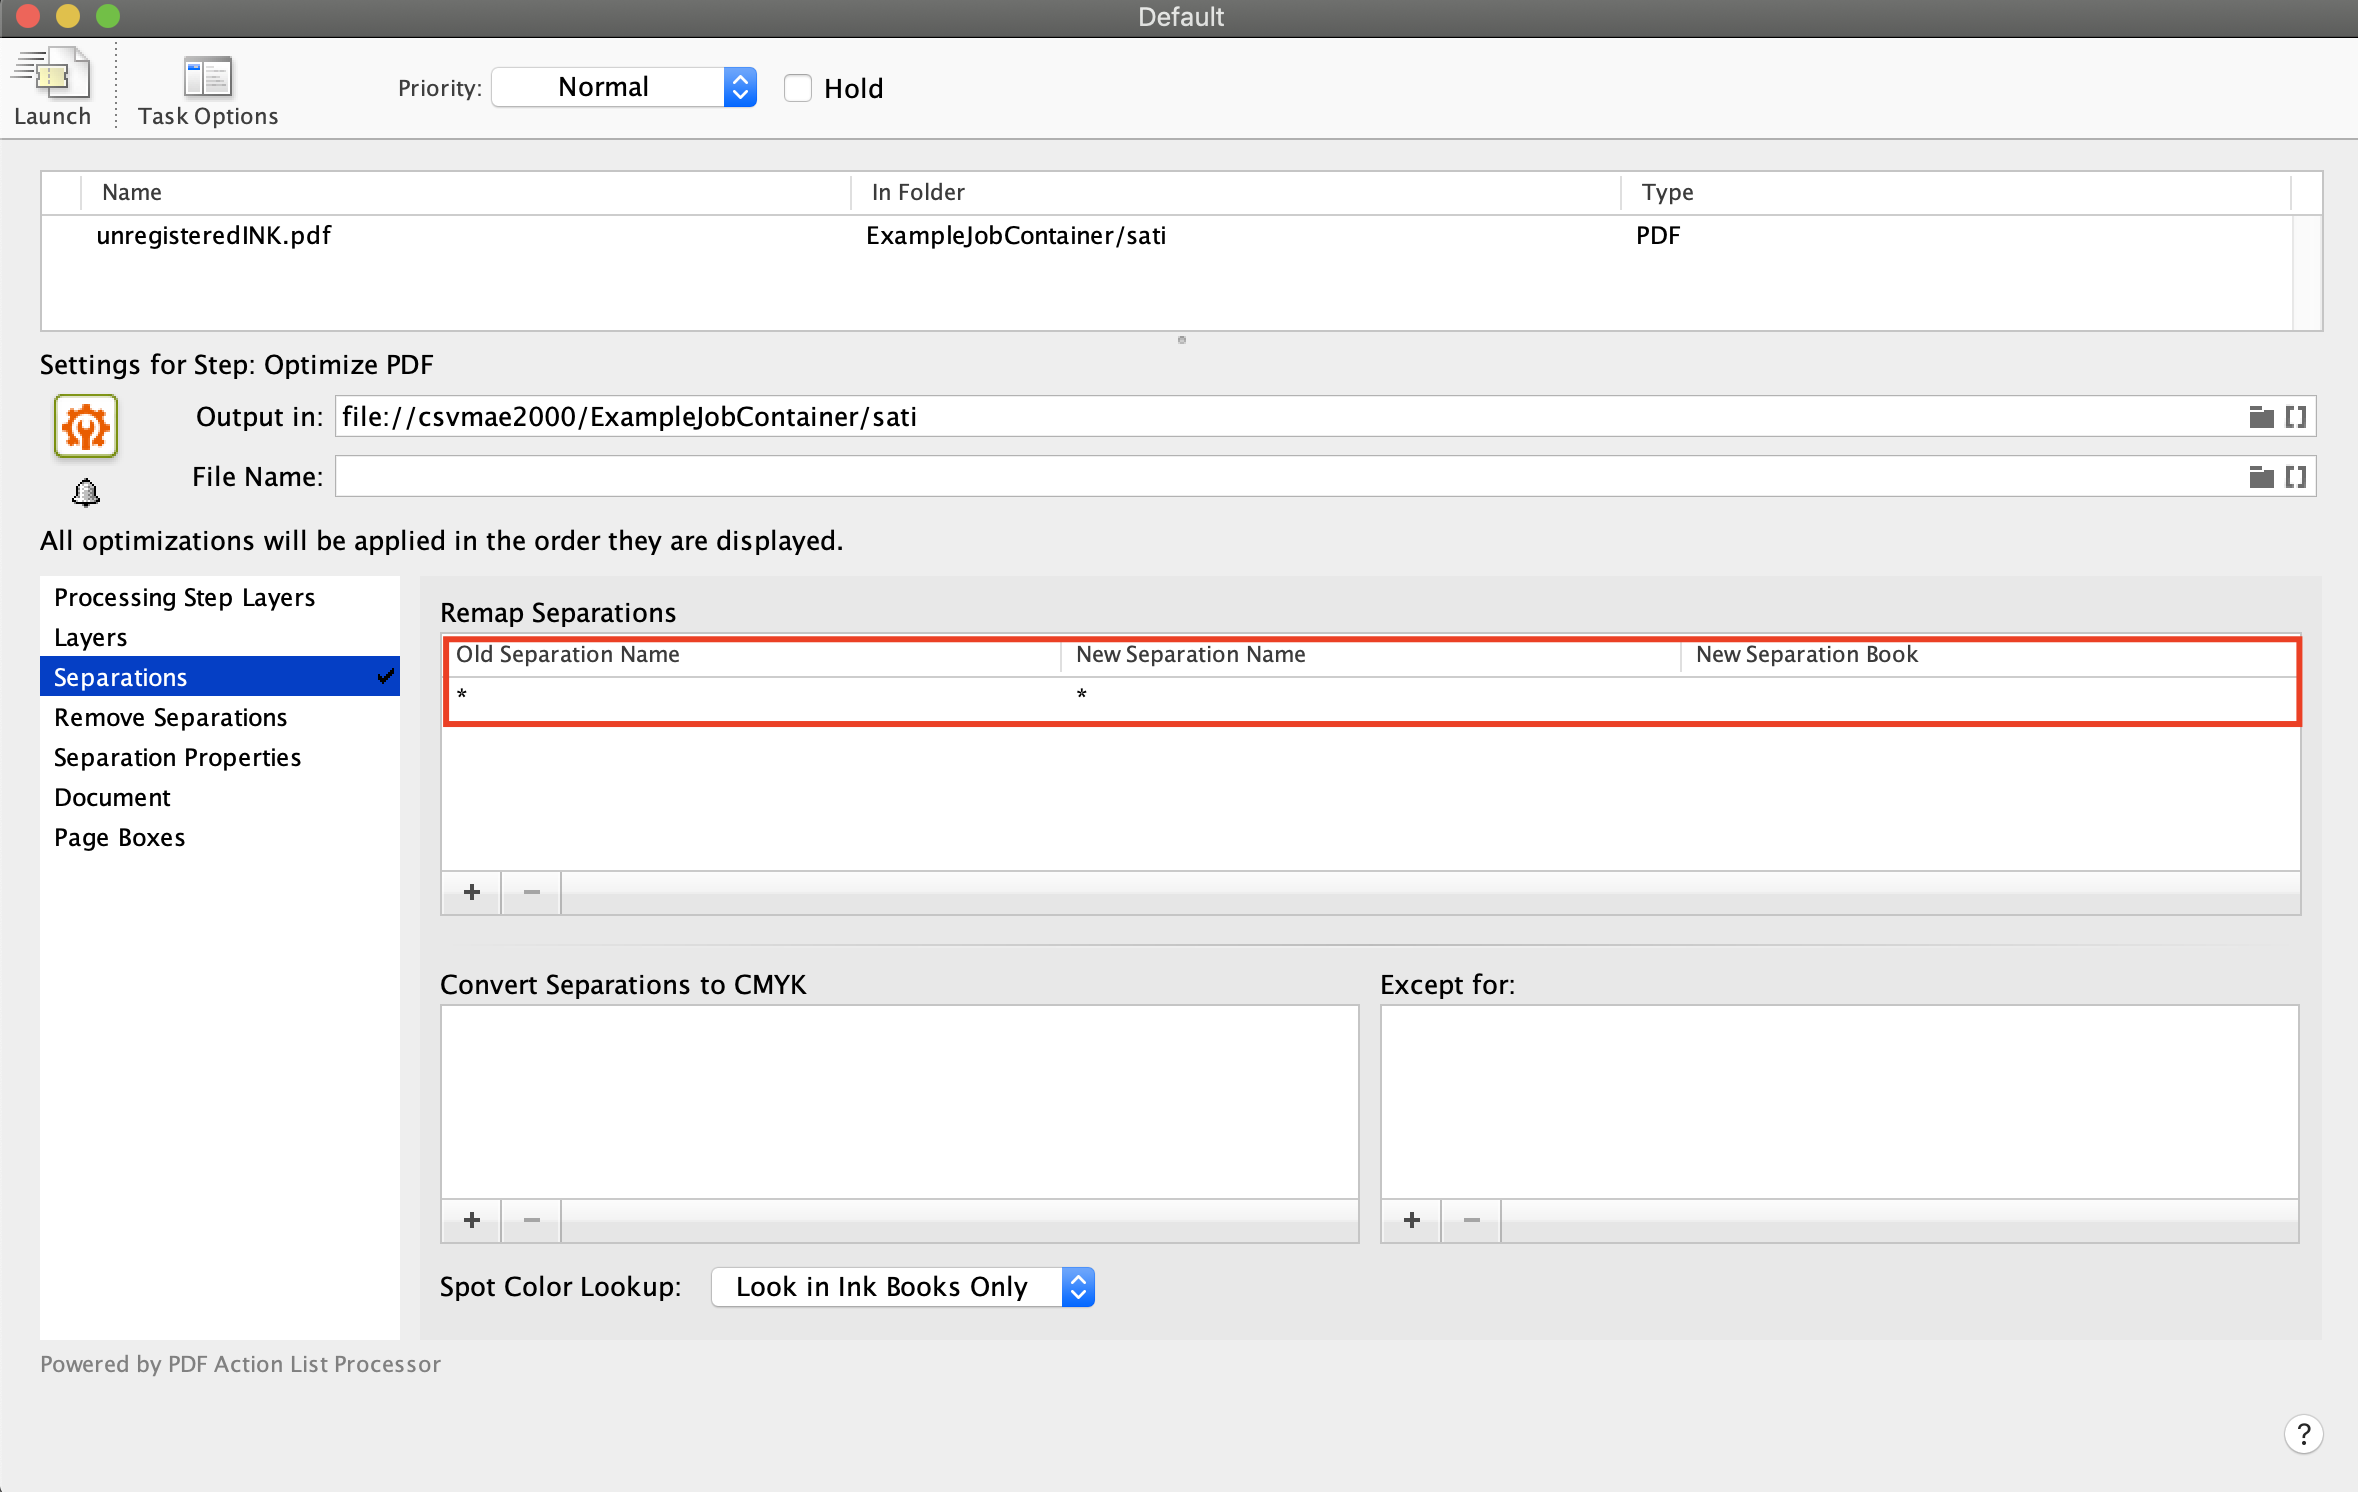Open Help via the question mark icon

coord(2304,1434)
